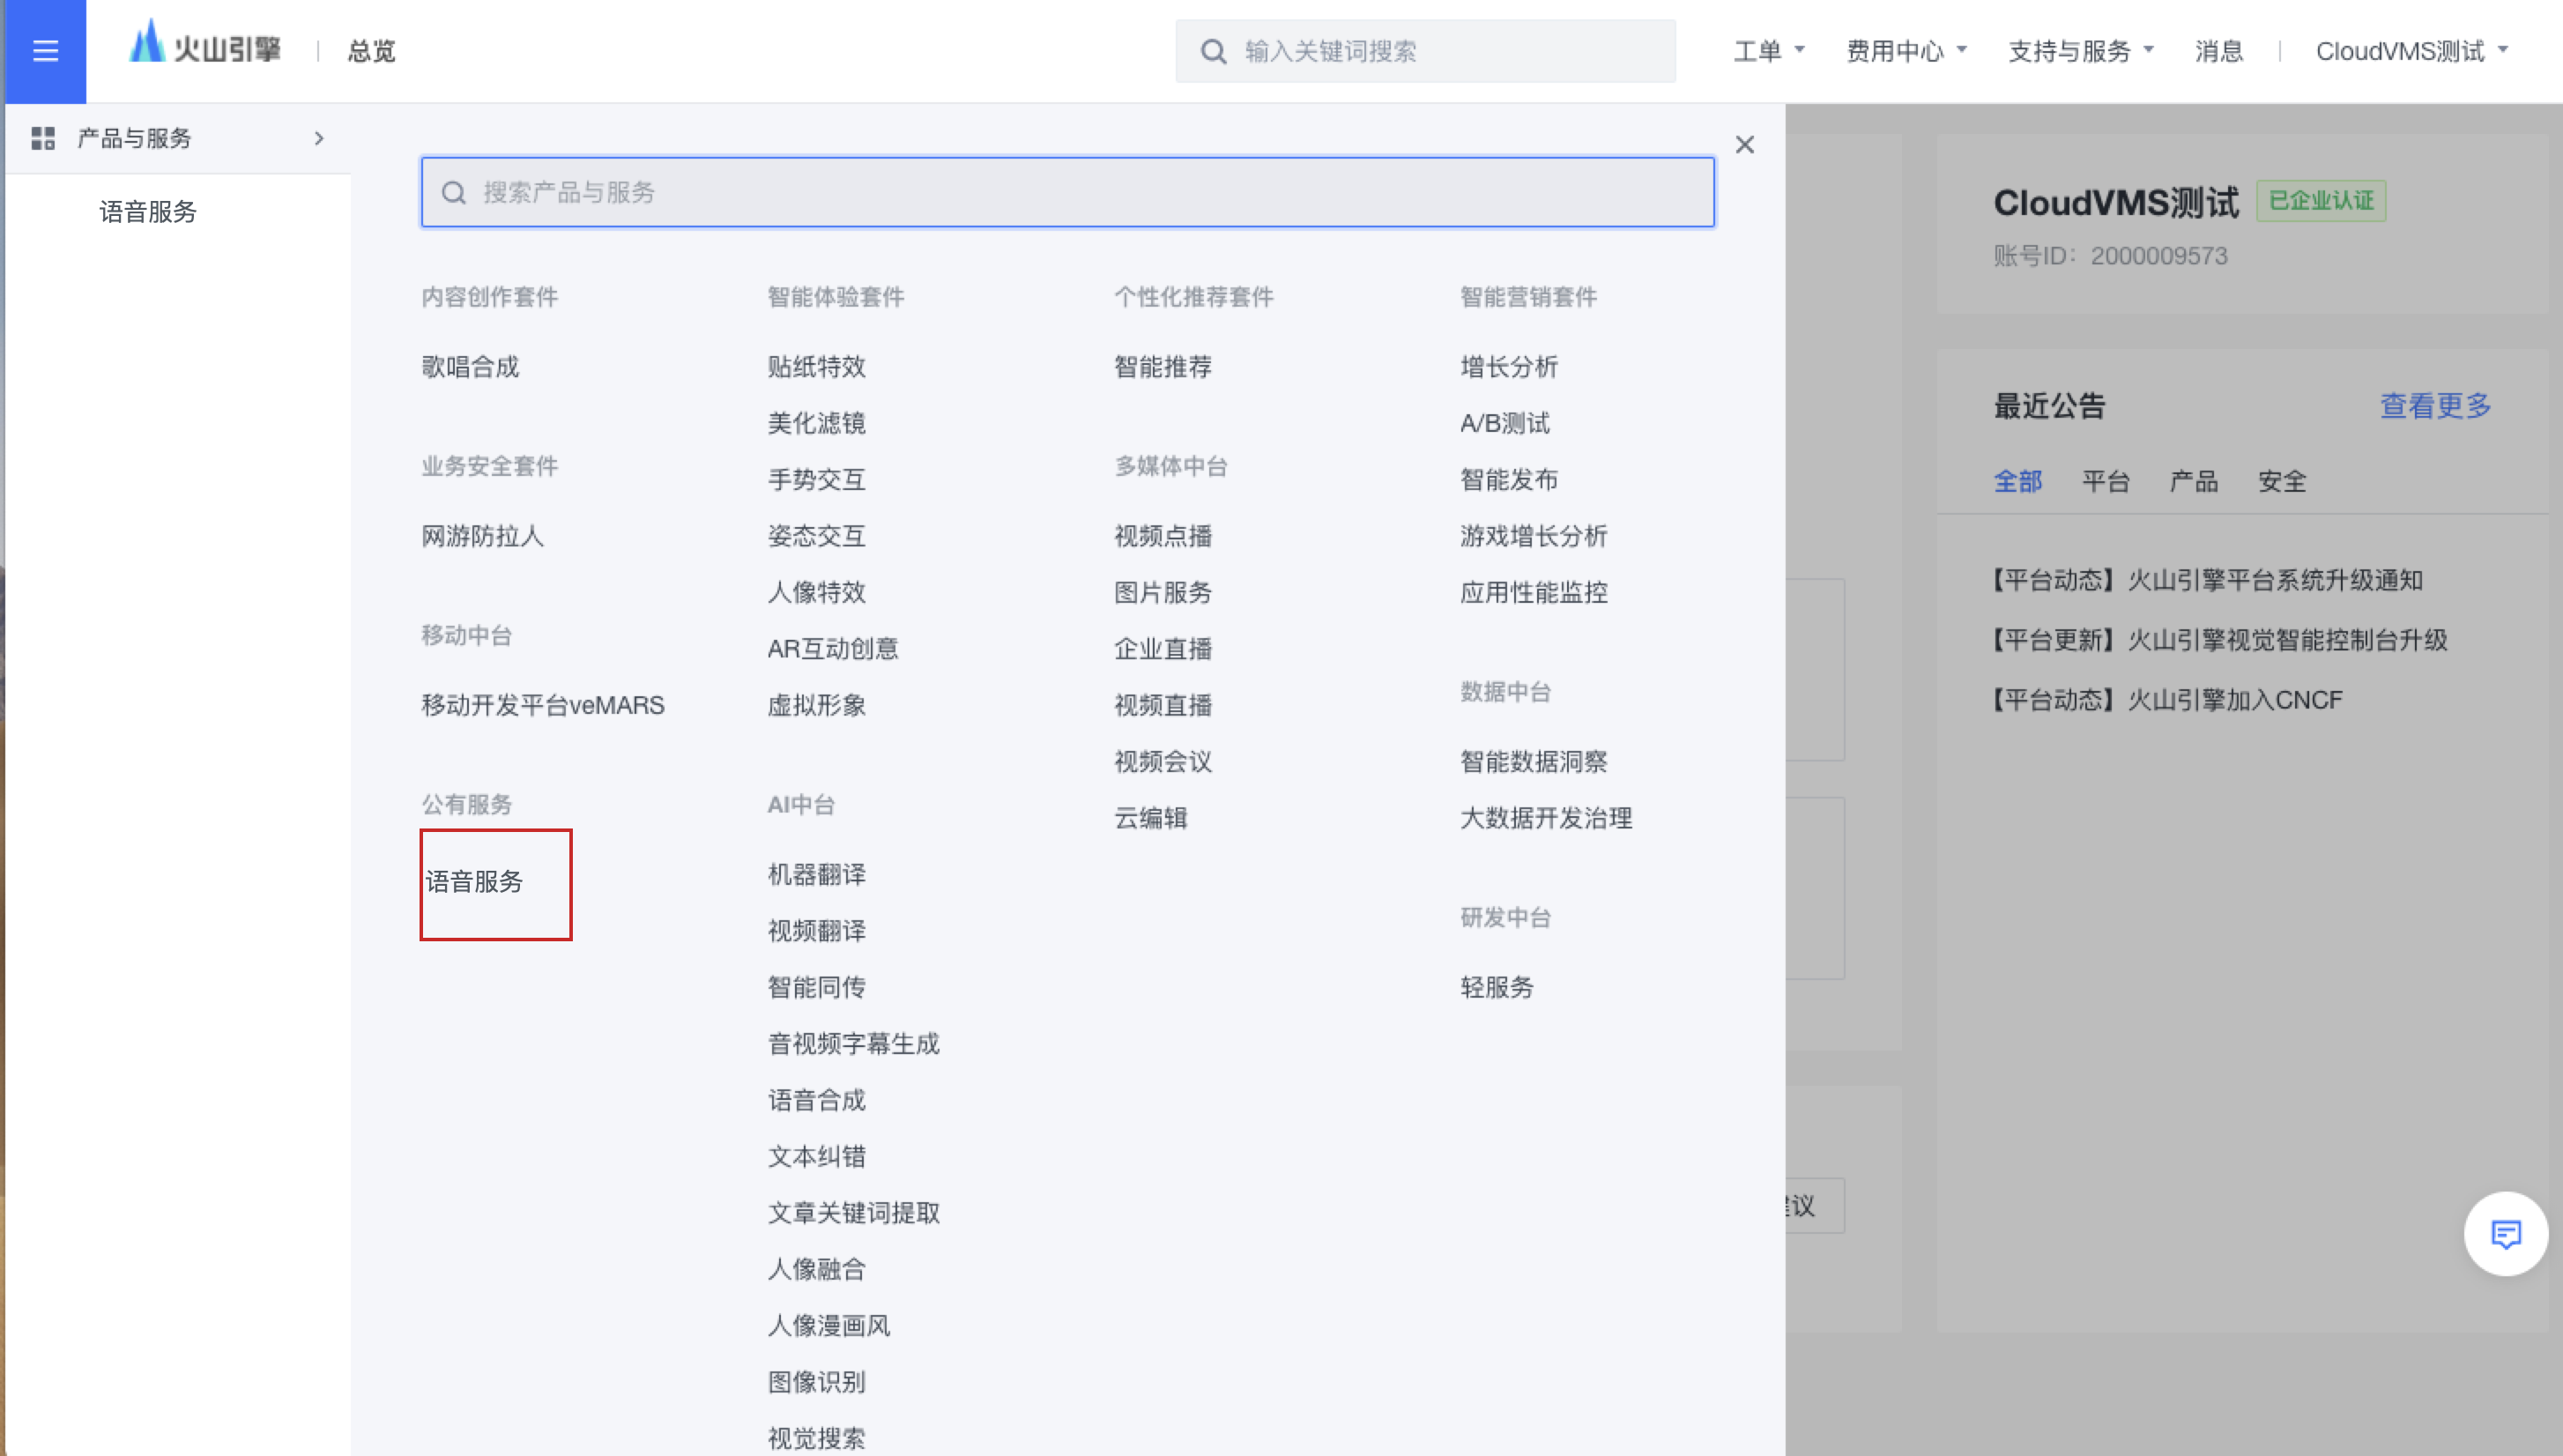The height and width of the screenshot is (1456, 2563).
Task: Go to 总览 overview page
Action: (371, 51)
